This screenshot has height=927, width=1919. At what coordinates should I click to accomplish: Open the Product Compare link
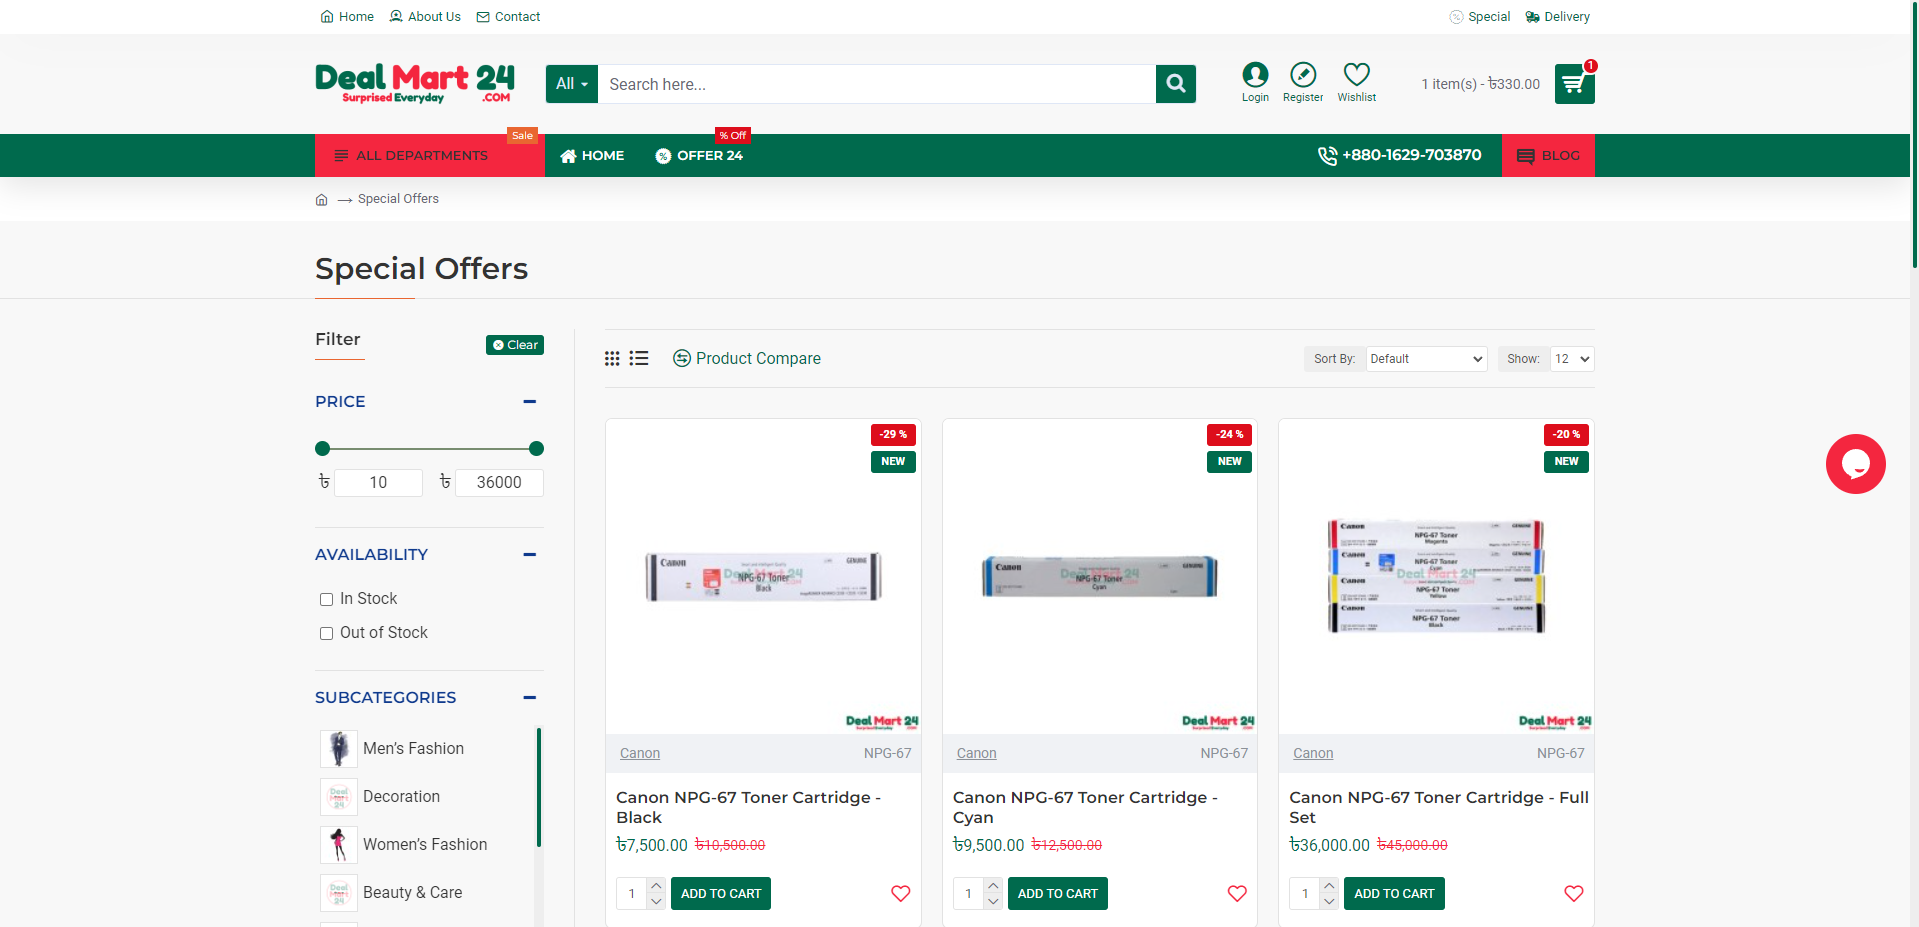click(x=746, y=358)
